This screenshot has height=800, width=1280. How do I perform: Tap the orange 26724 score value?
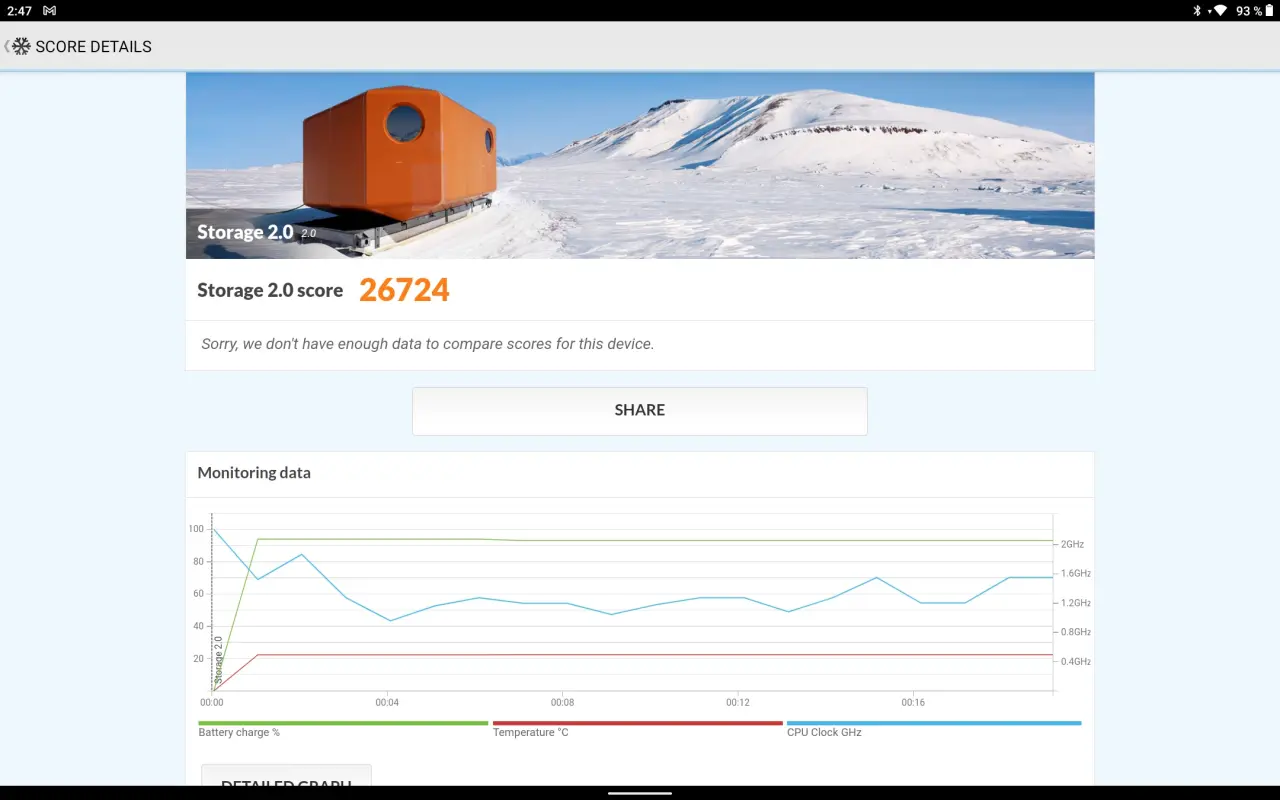point(404,290)
